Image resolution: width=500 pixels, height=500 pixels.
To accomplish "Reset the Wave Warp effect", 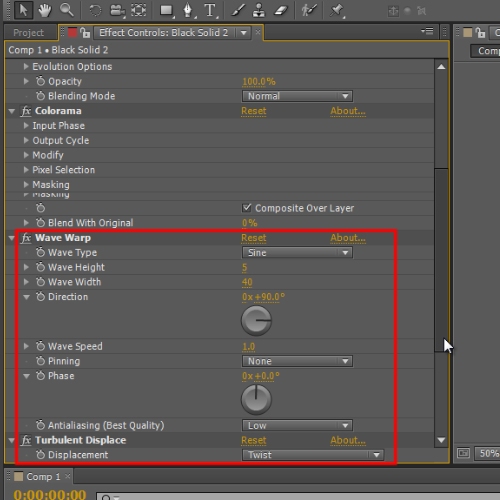I will click(x=254, y=238).
